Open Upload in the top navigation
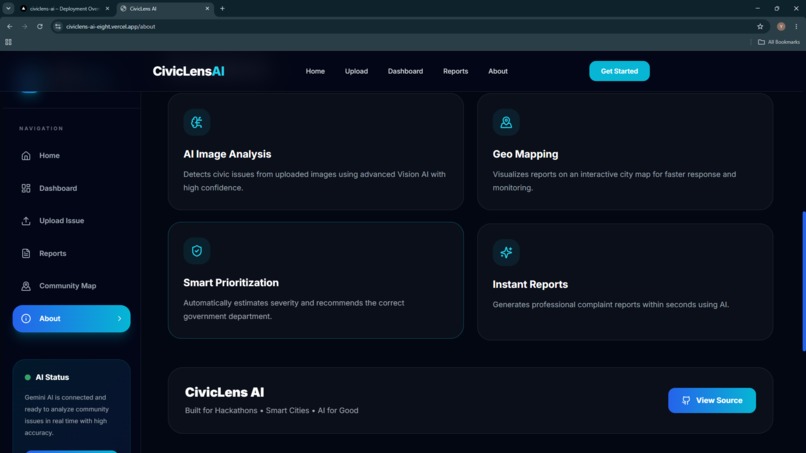The image size is (806, 453). pyautogui.click(x=356, y=71)
